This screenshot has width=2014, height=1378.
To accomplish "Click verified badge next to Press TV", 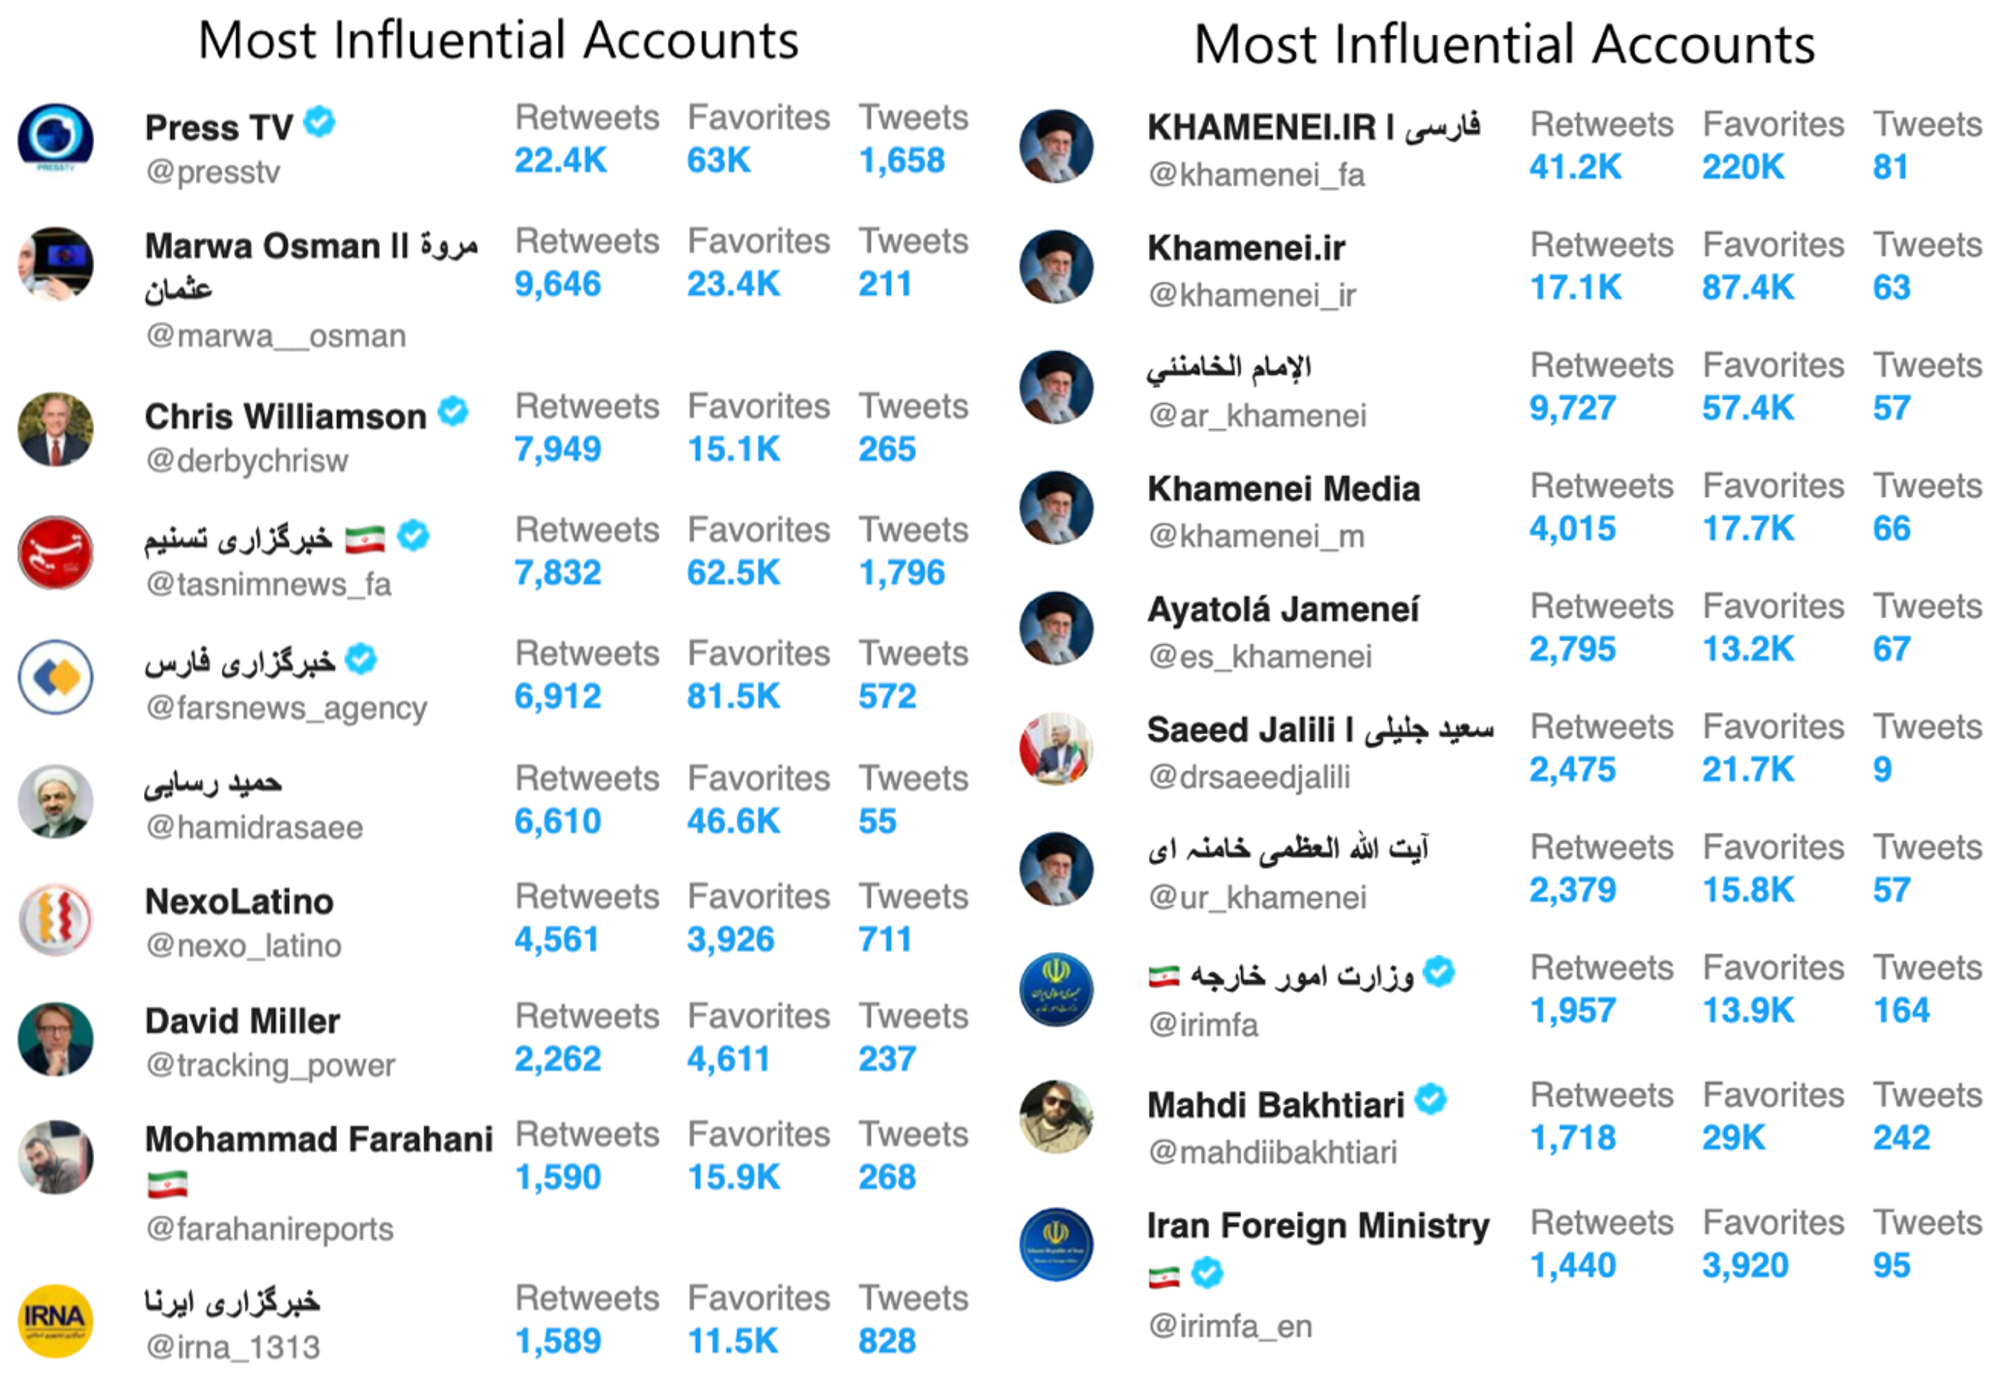I will [x=320, y=122].
